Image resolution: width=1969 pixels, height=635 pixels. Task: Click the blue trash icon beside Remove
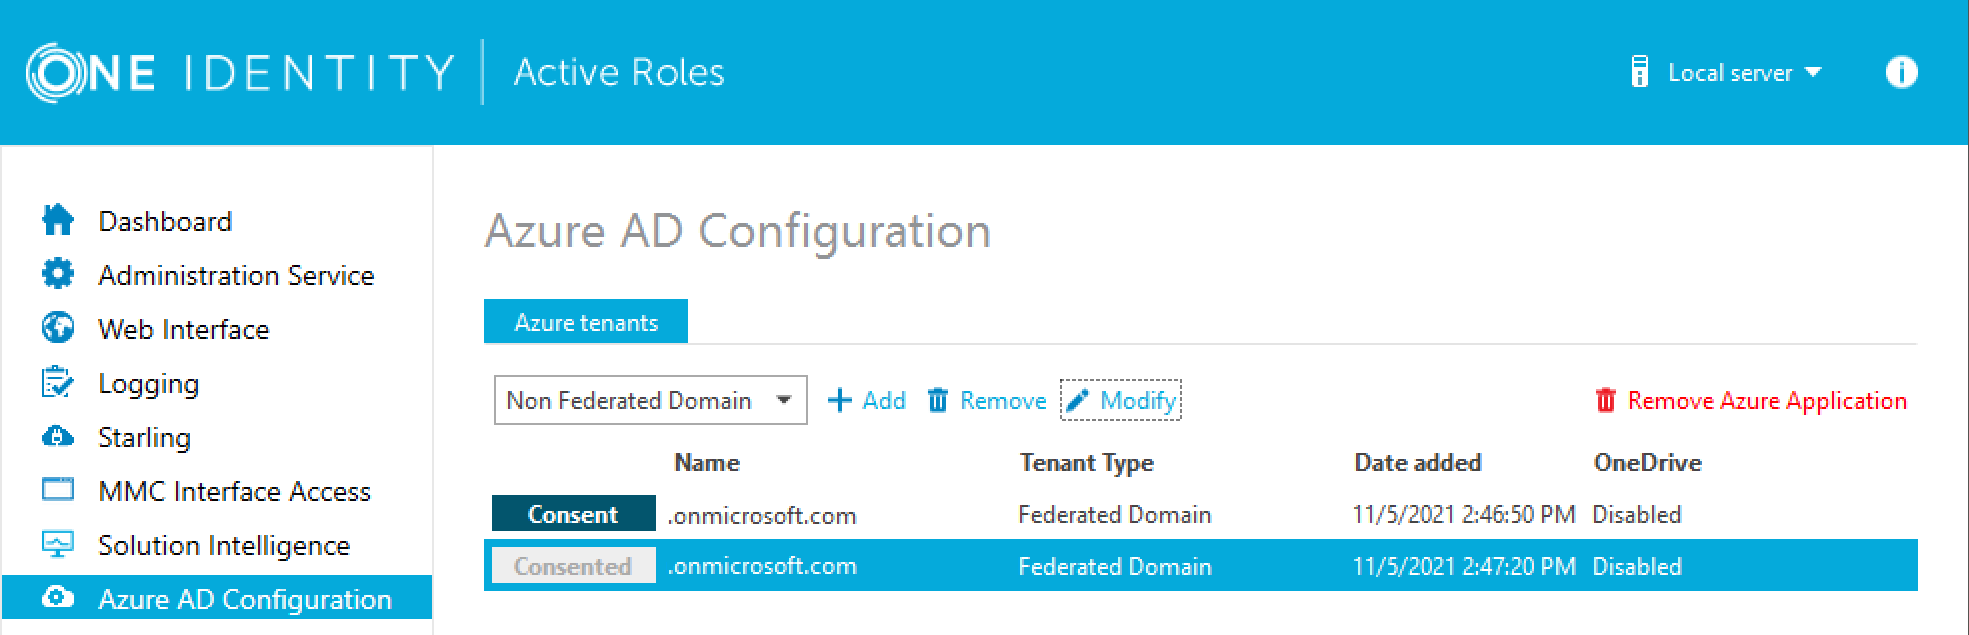938,400
